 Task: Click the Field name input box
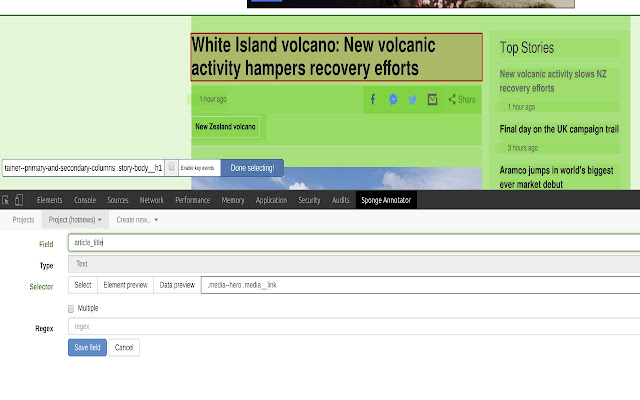[x=354, y=242]
